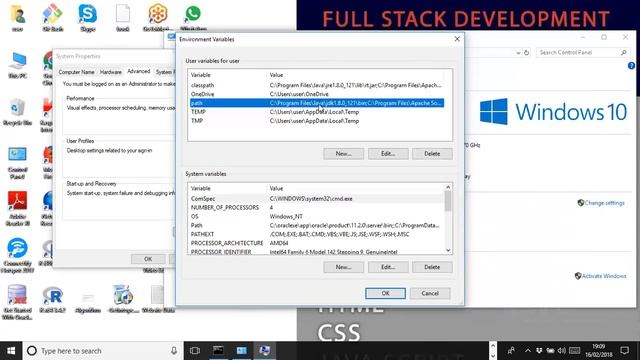The width and height of the screenshot is (640, 360).
Task: Click the taskbar clock and date
Action: point(598,351)
